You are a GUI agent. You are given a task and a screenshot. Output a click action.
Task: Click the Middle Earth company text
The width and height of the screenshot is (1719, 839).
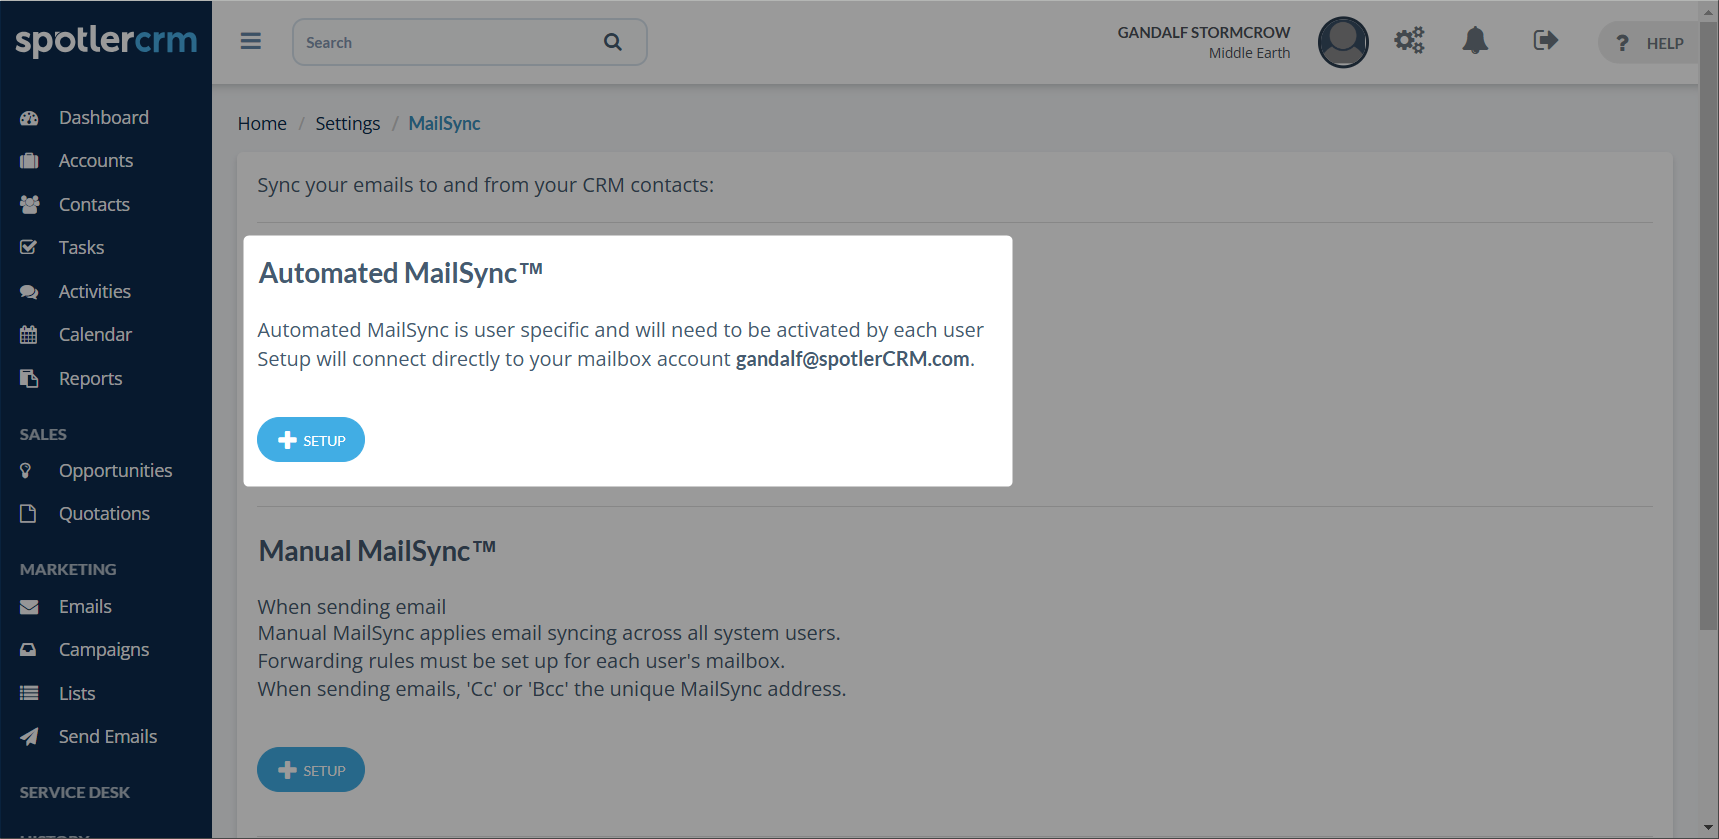point(1249,53)
